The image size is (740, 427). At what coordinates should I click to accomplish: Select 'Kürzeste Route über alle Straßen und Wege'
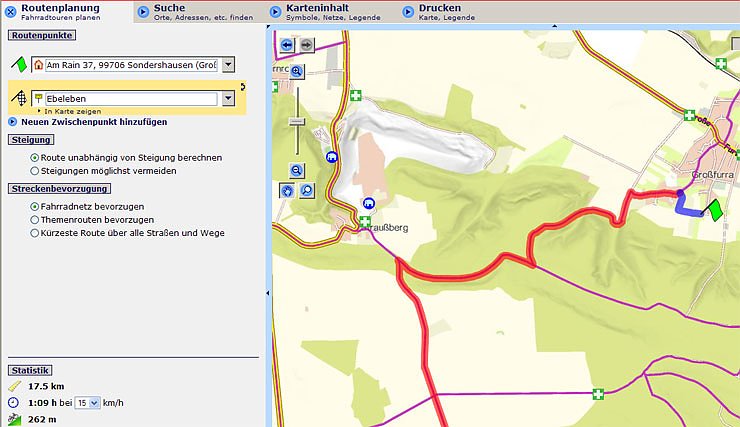click(x=36, y=233)
